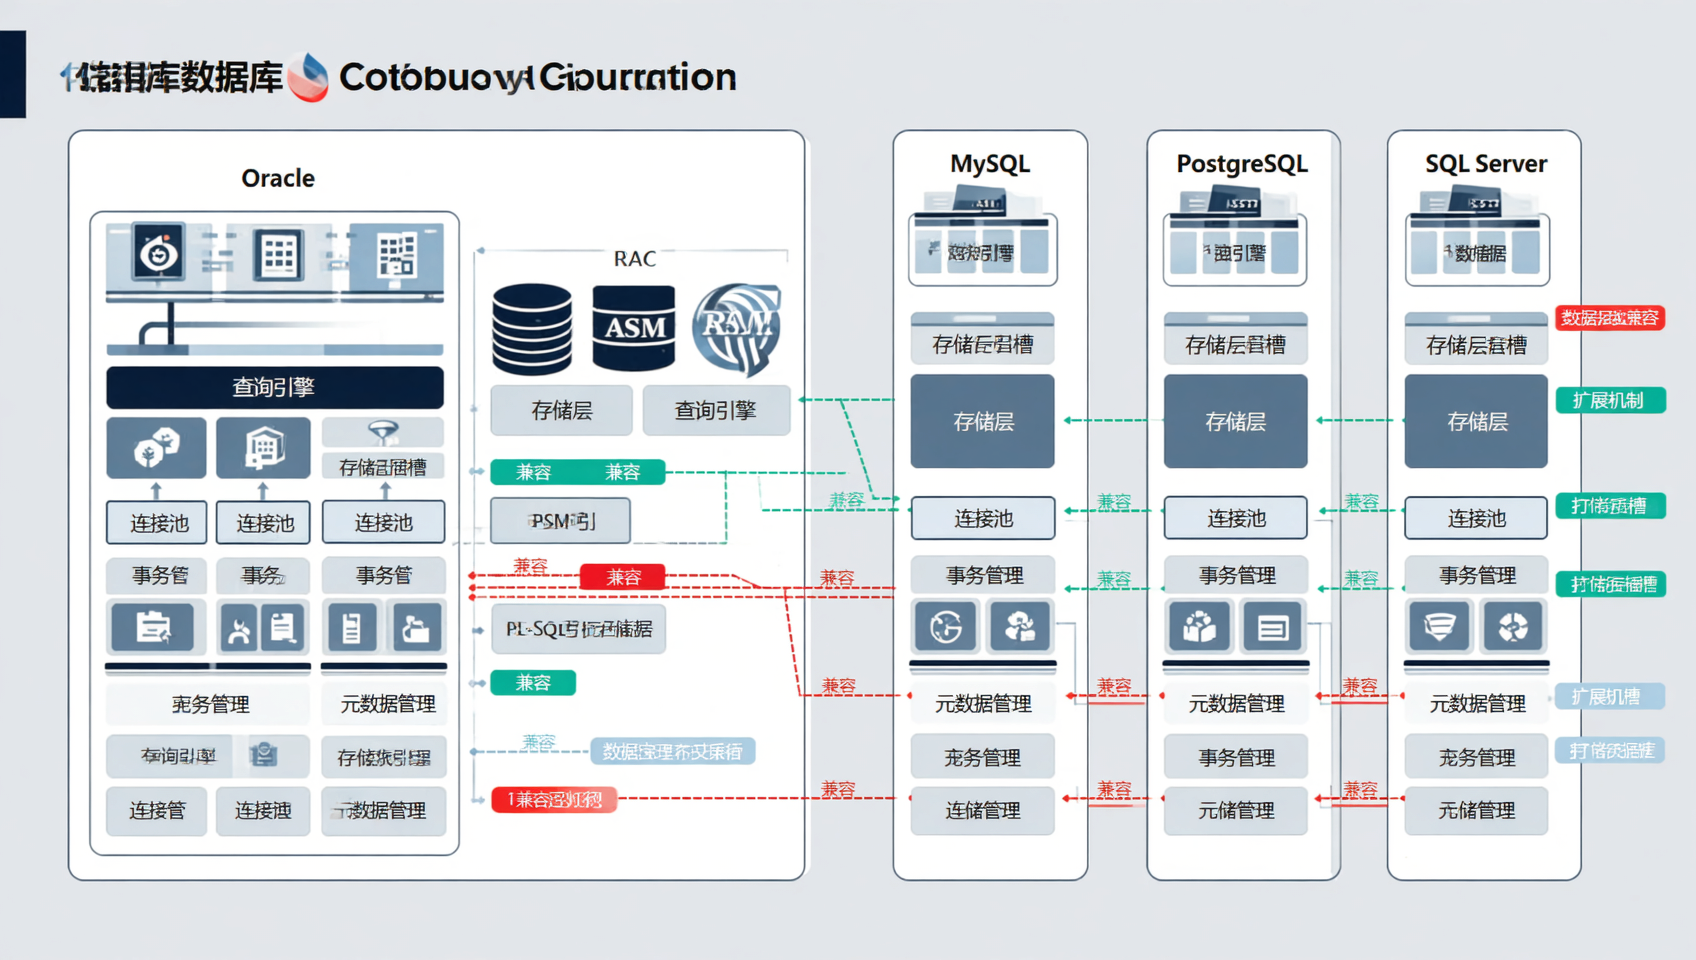Select the boxes icon in the PostgreSQL column
Image resolution: width=1696 pixels, height=960 pixels.
coord(1199,627)
